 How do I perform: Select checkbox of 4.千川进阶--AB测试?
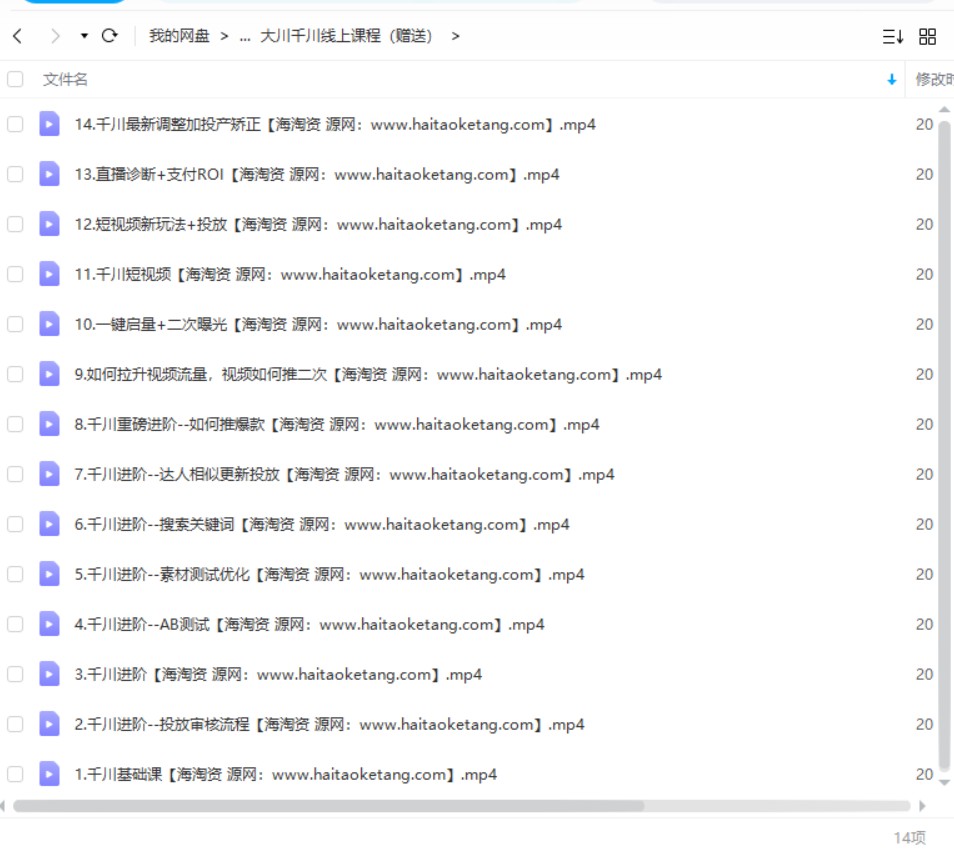pyautogui.click(x=15, y=624)
